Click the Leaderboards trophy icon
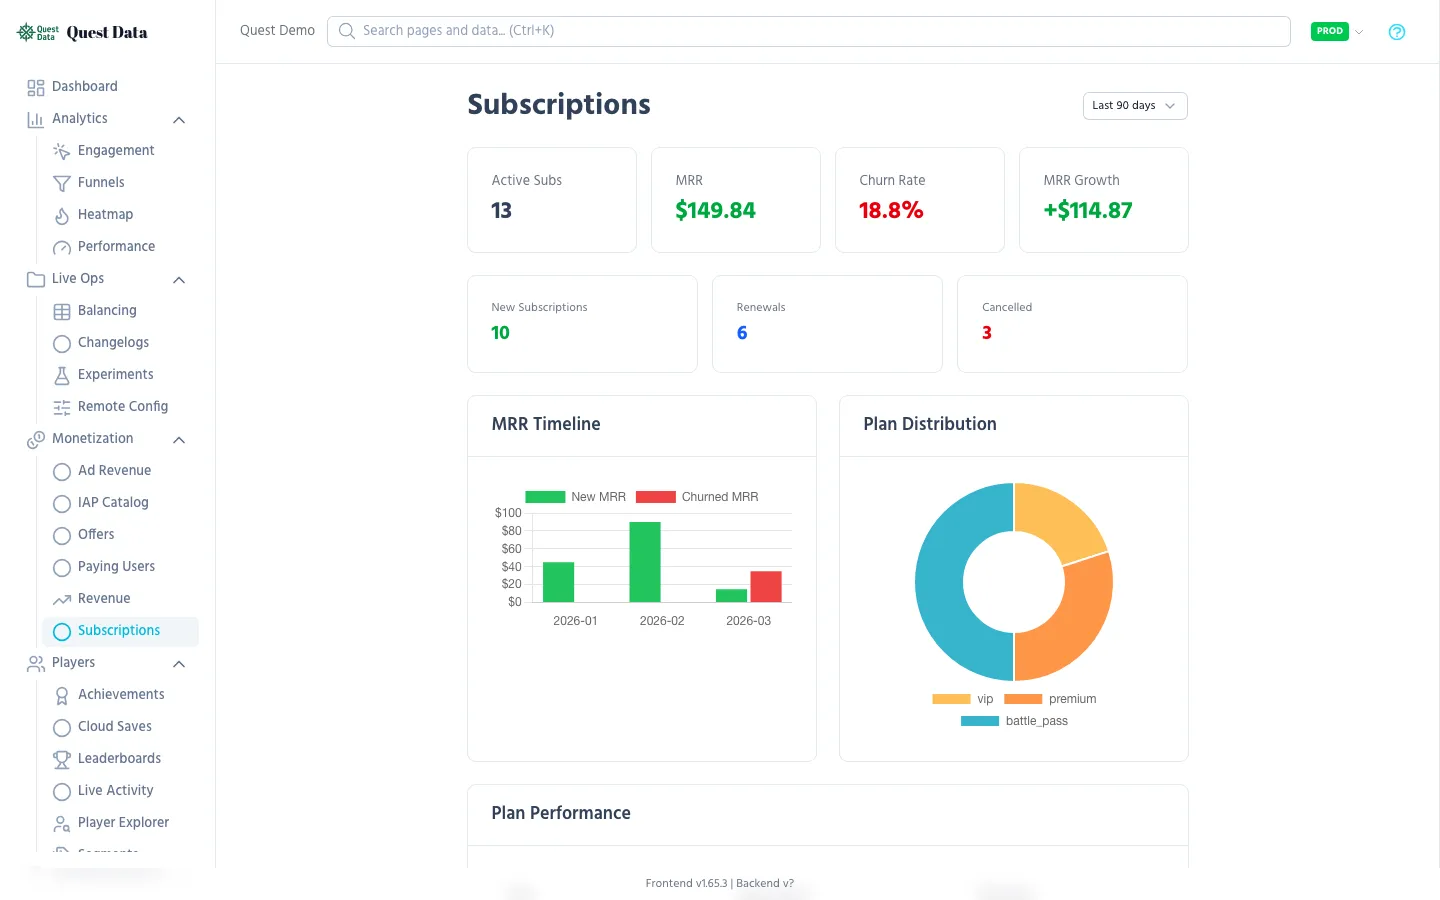 62,759
